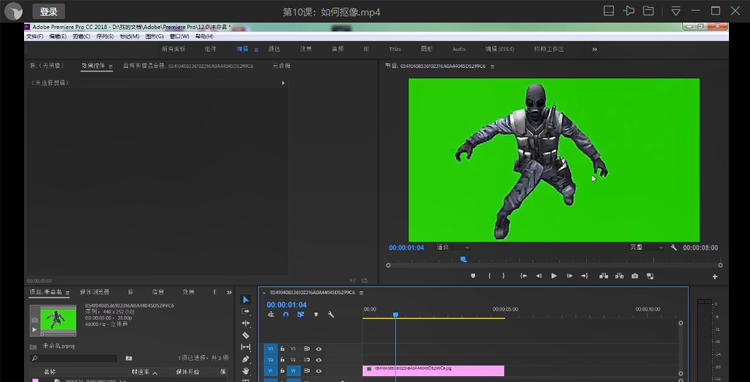The width and height of the screenshot is (750, 382).
Task: Click the project search input field
Action: coord(74,358)
